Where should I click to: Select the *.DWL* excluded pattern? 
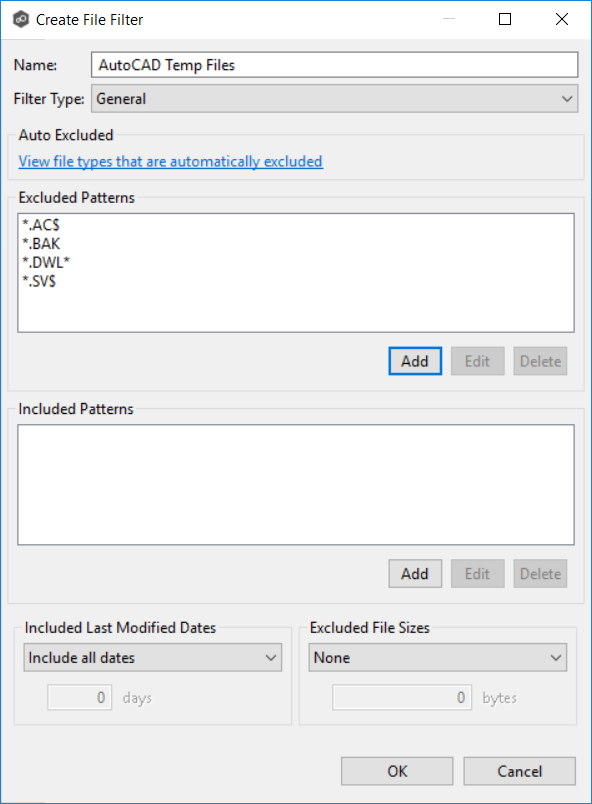tap(46, 262)
